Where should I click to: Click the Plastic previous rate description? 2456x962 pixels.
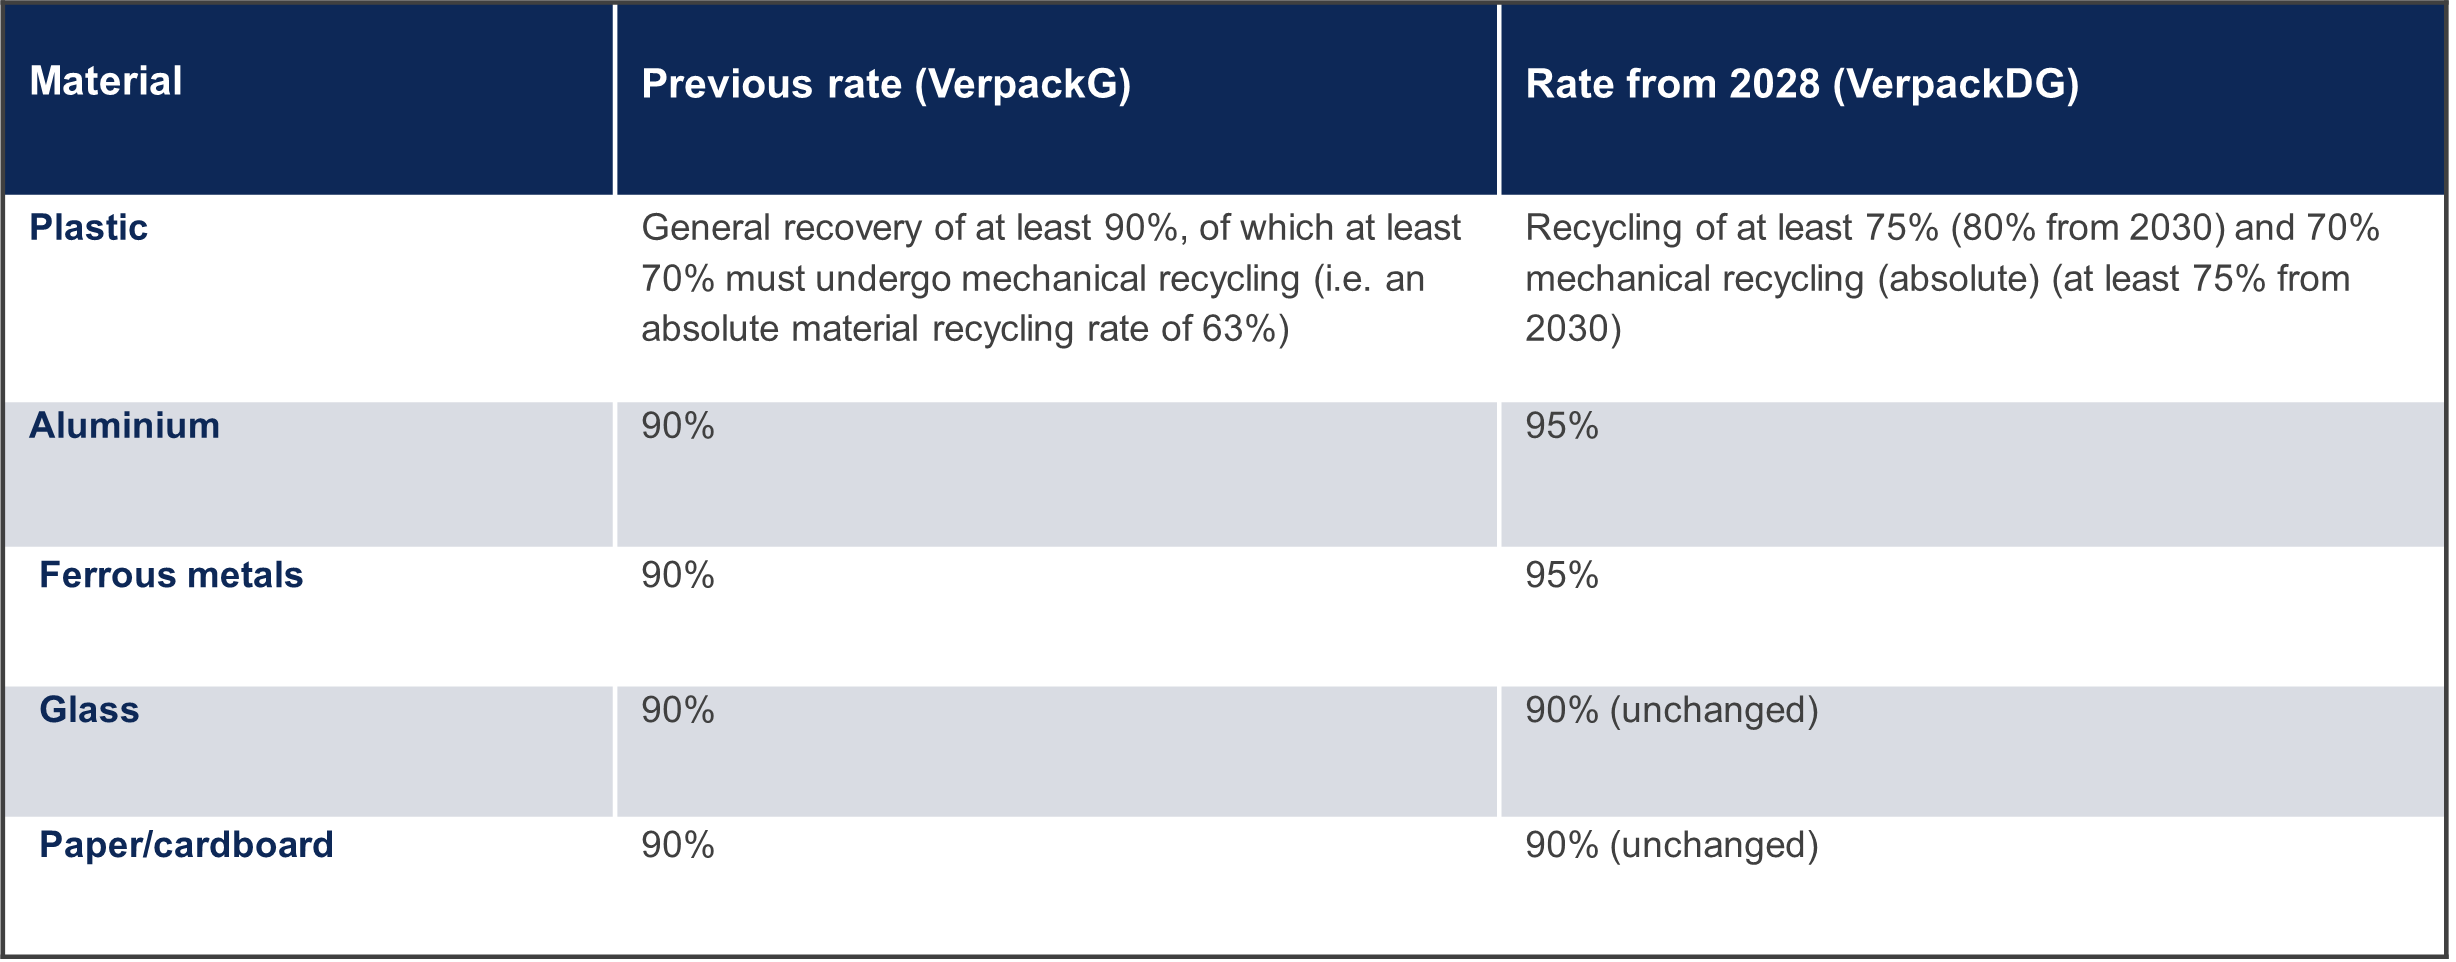(x=1050, y=278)
